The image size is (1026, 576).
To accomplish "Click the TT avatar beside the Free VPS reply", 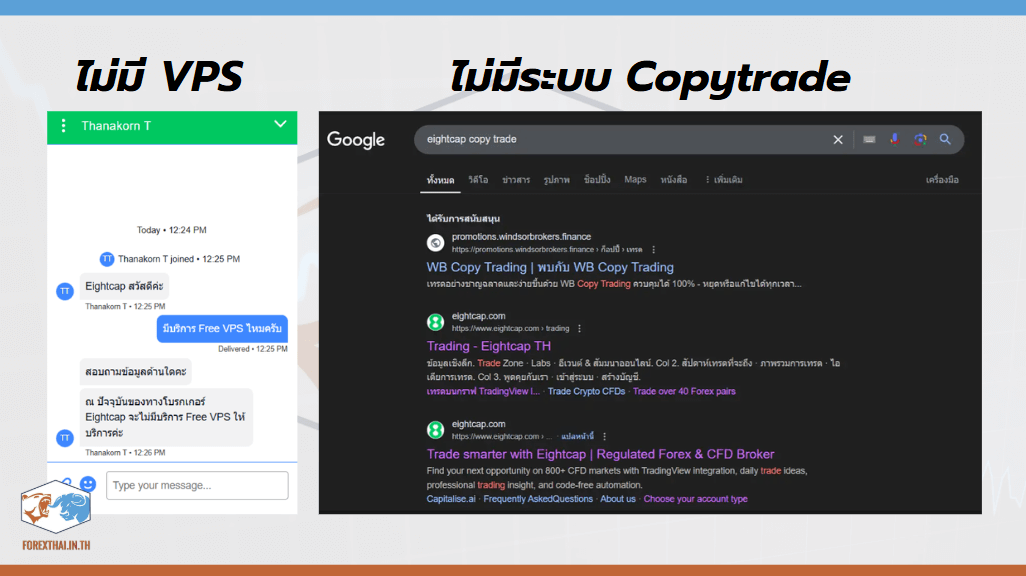I will click(65, 438).
